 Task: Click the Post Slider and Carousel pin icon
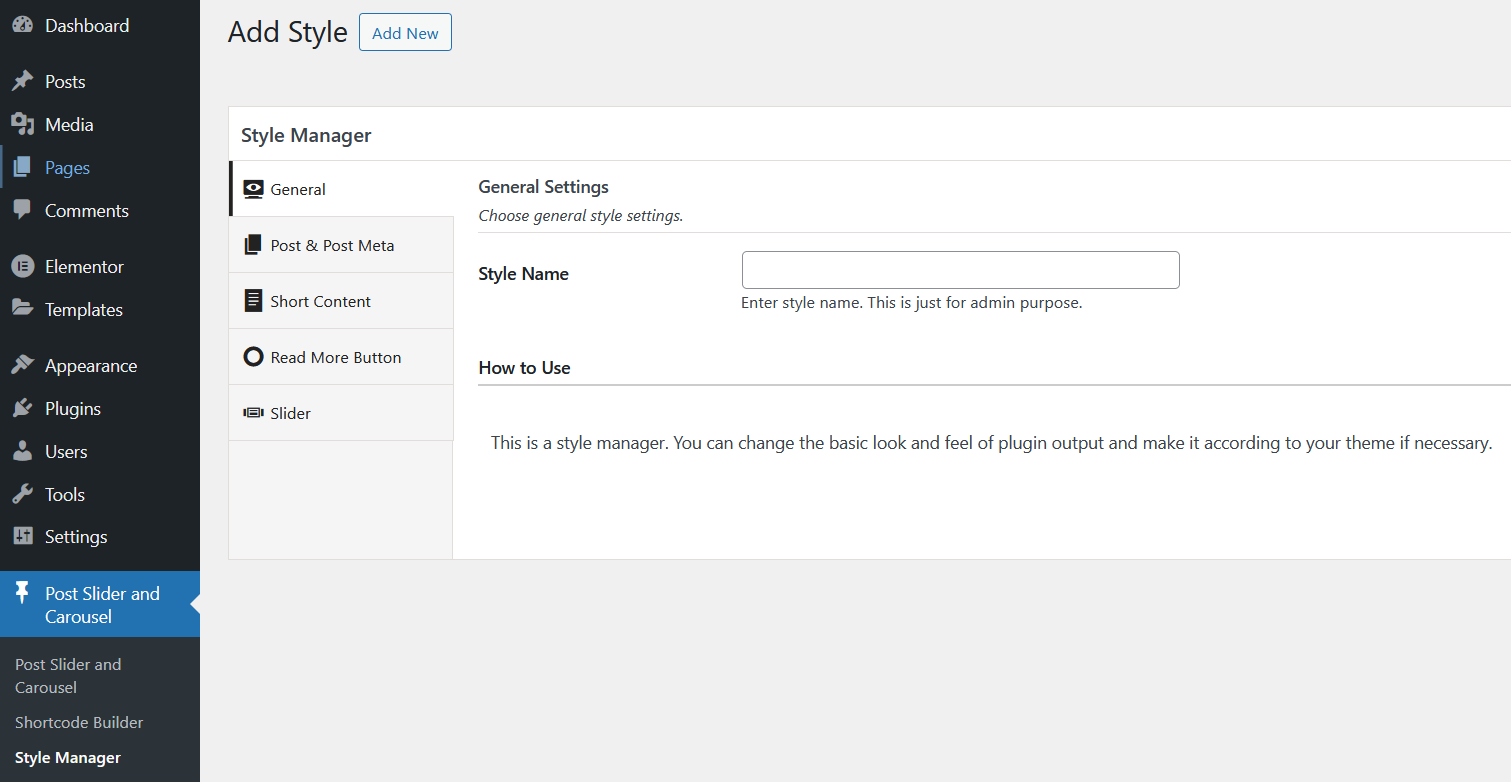22,594
